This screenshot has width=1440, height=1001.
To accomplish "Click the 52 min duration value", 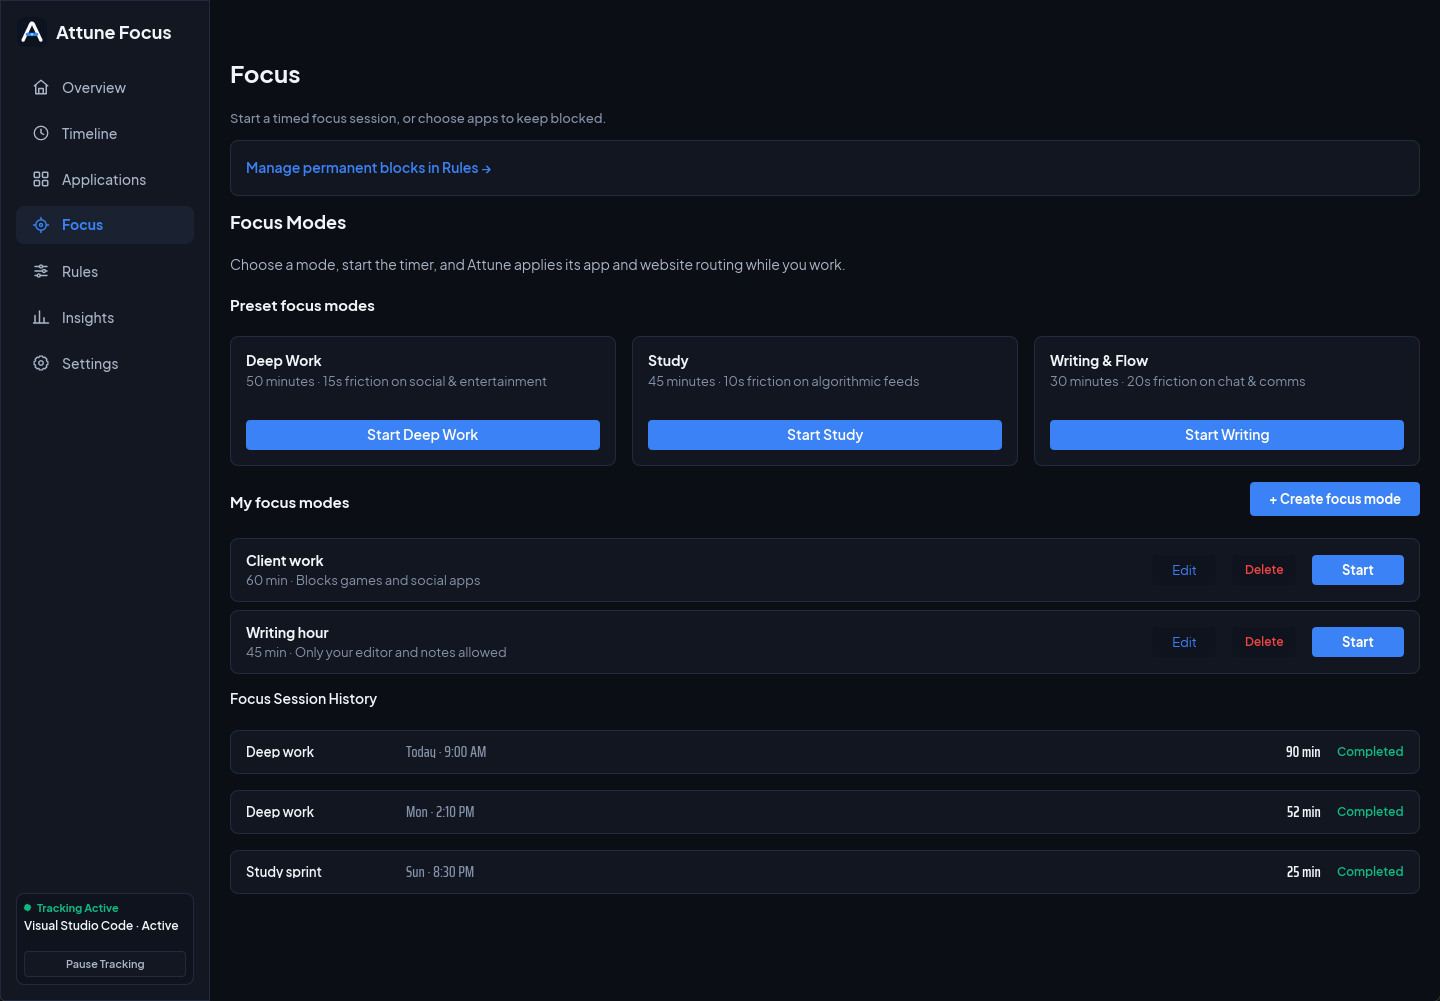I will click(x=1303, y=812).
